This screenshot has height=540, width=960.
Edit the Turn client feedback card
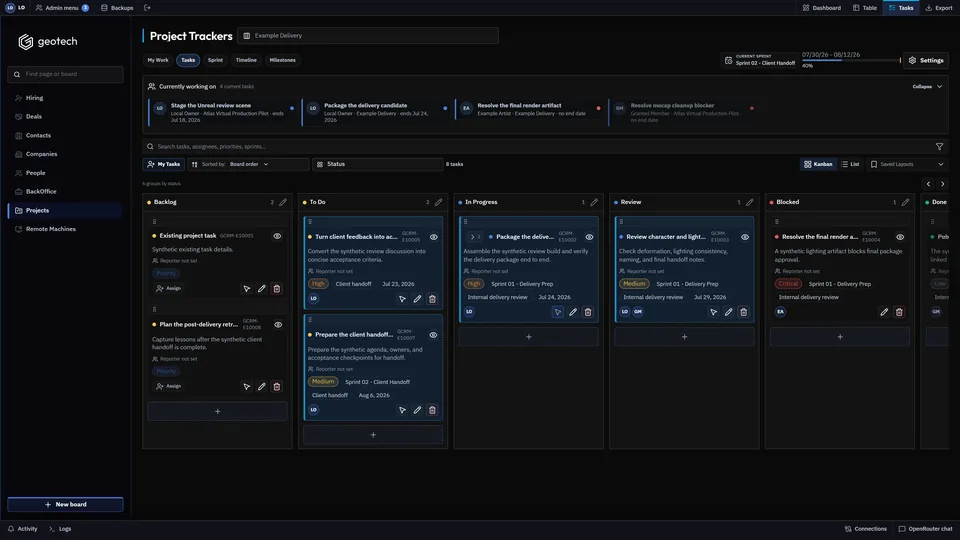(x=418, y=299)
